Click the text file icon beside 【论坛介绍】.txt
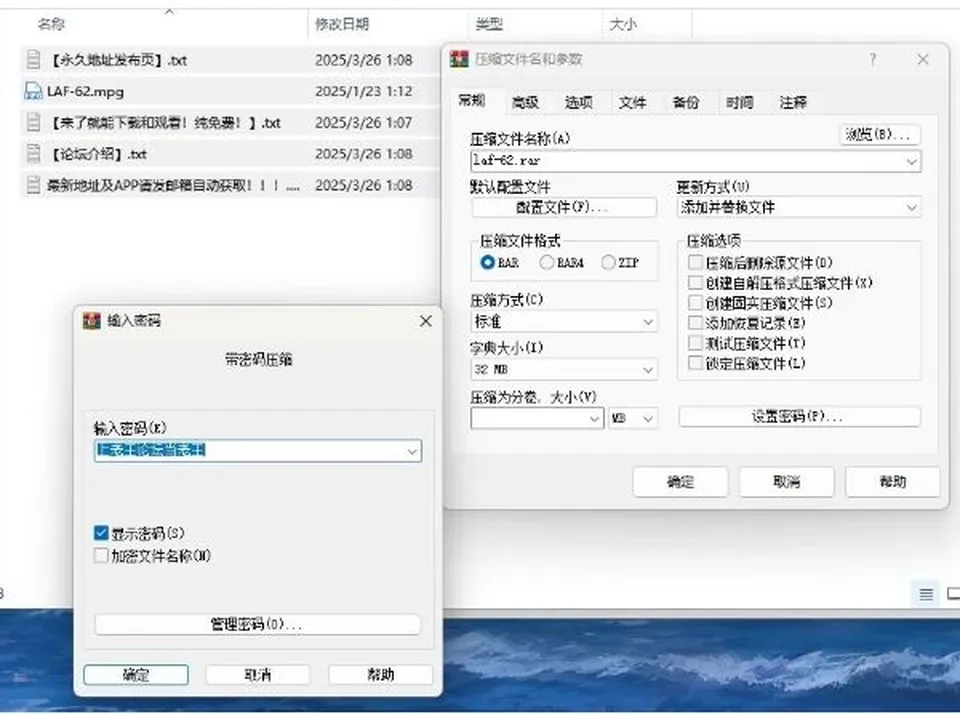 tap(34, 154)
